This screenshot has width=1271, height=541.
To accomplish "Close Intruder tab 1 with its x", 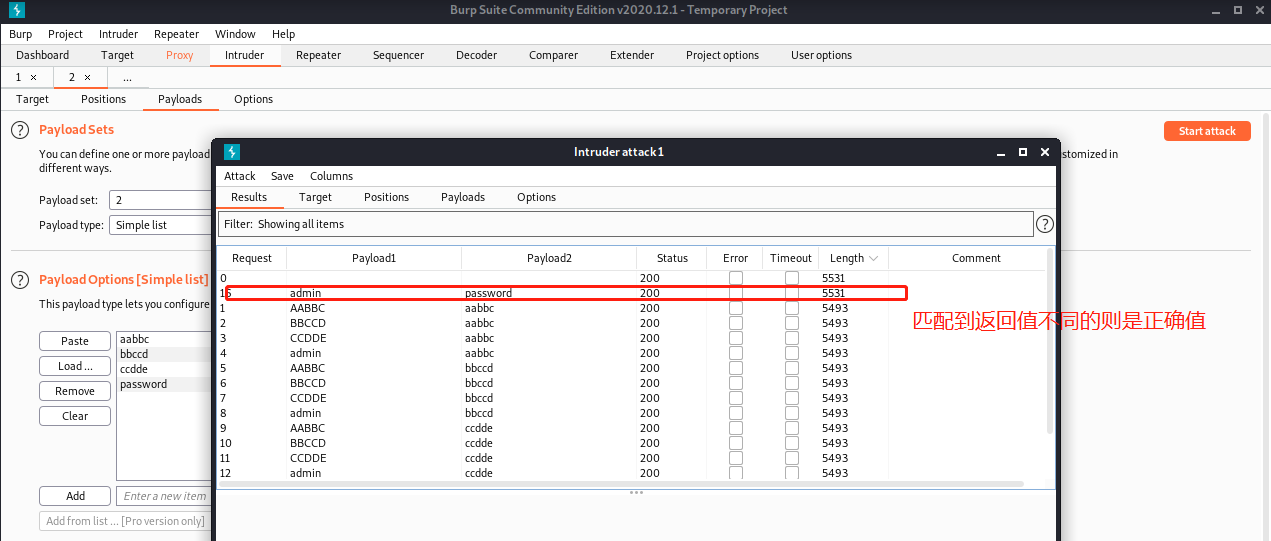I will pos(33,77).
